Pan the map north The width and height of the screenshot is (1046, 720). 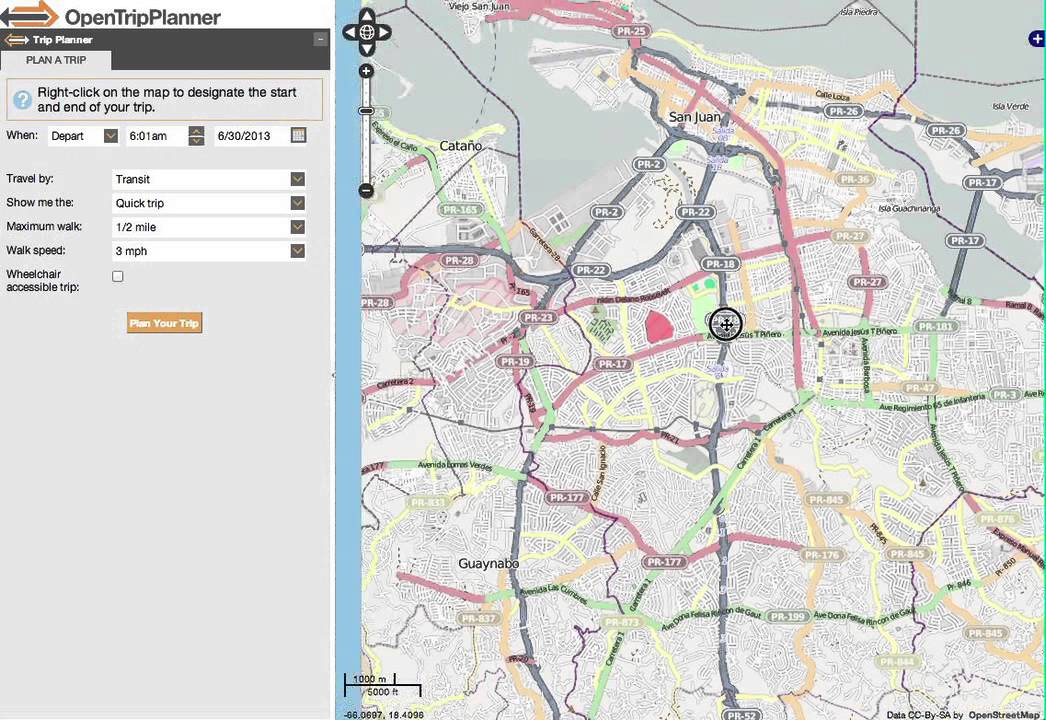point(367,15)
